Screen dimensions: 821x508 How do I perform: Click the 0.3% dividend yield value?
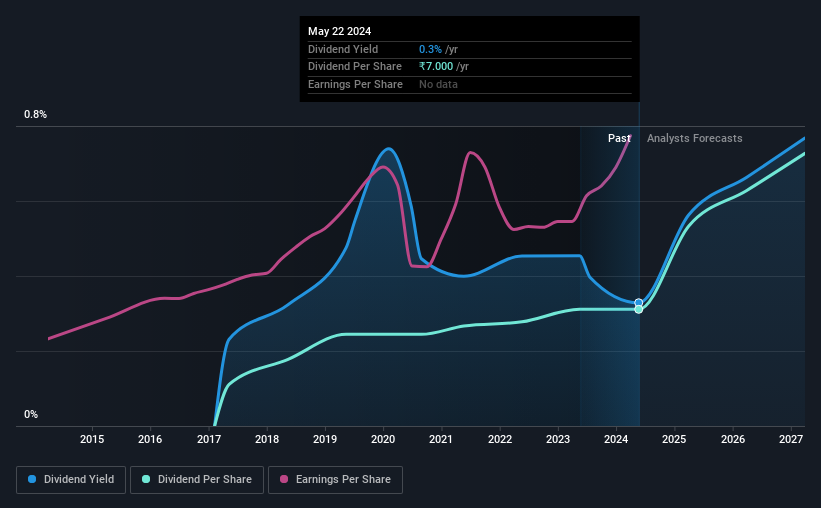pos(430,49)
